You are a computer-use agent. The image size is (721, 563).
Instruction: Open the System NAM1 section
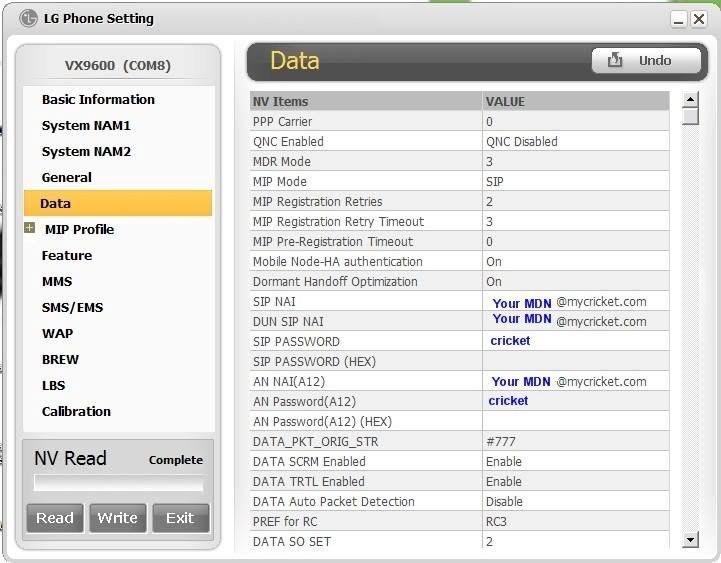[86, 126]
